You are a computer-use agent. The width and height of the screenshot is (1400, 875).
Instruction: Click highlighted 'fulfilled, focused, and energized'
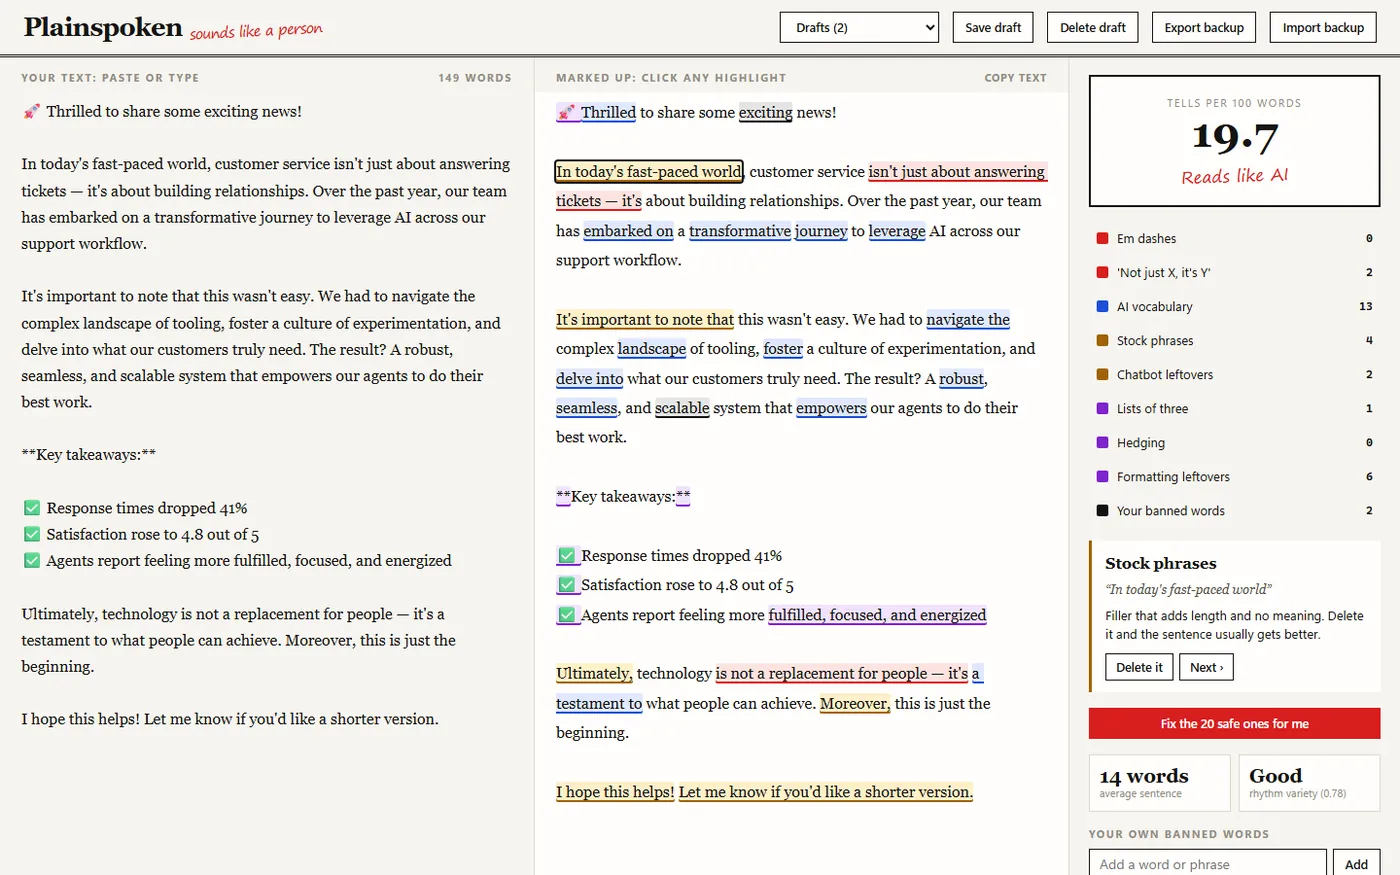[877, 614]
